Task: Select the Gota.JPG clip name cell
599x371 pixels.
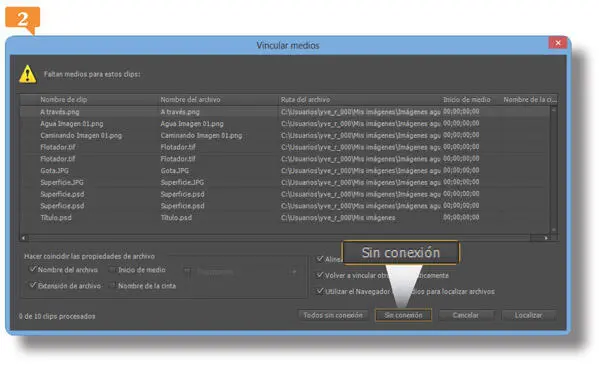Action: pyautogui.click(x=55, y=171)
